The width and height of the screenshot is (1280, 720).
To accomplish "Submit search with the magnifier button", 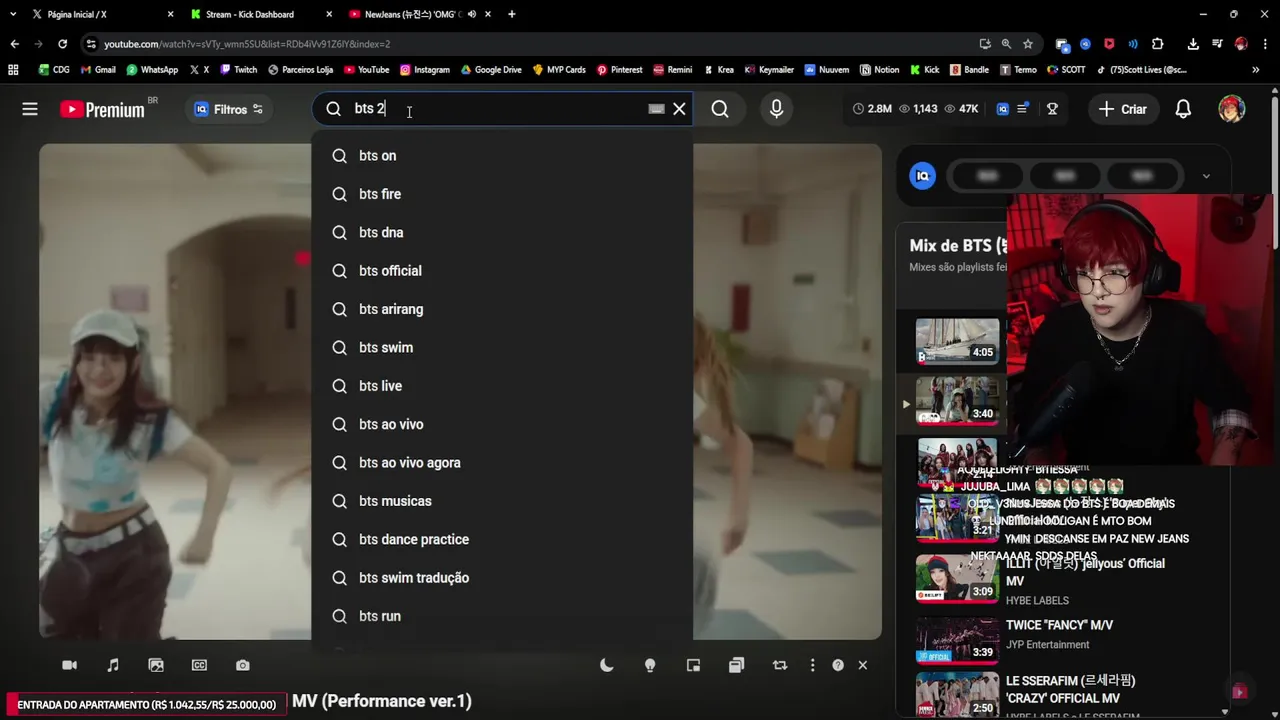I will point(720,109).
